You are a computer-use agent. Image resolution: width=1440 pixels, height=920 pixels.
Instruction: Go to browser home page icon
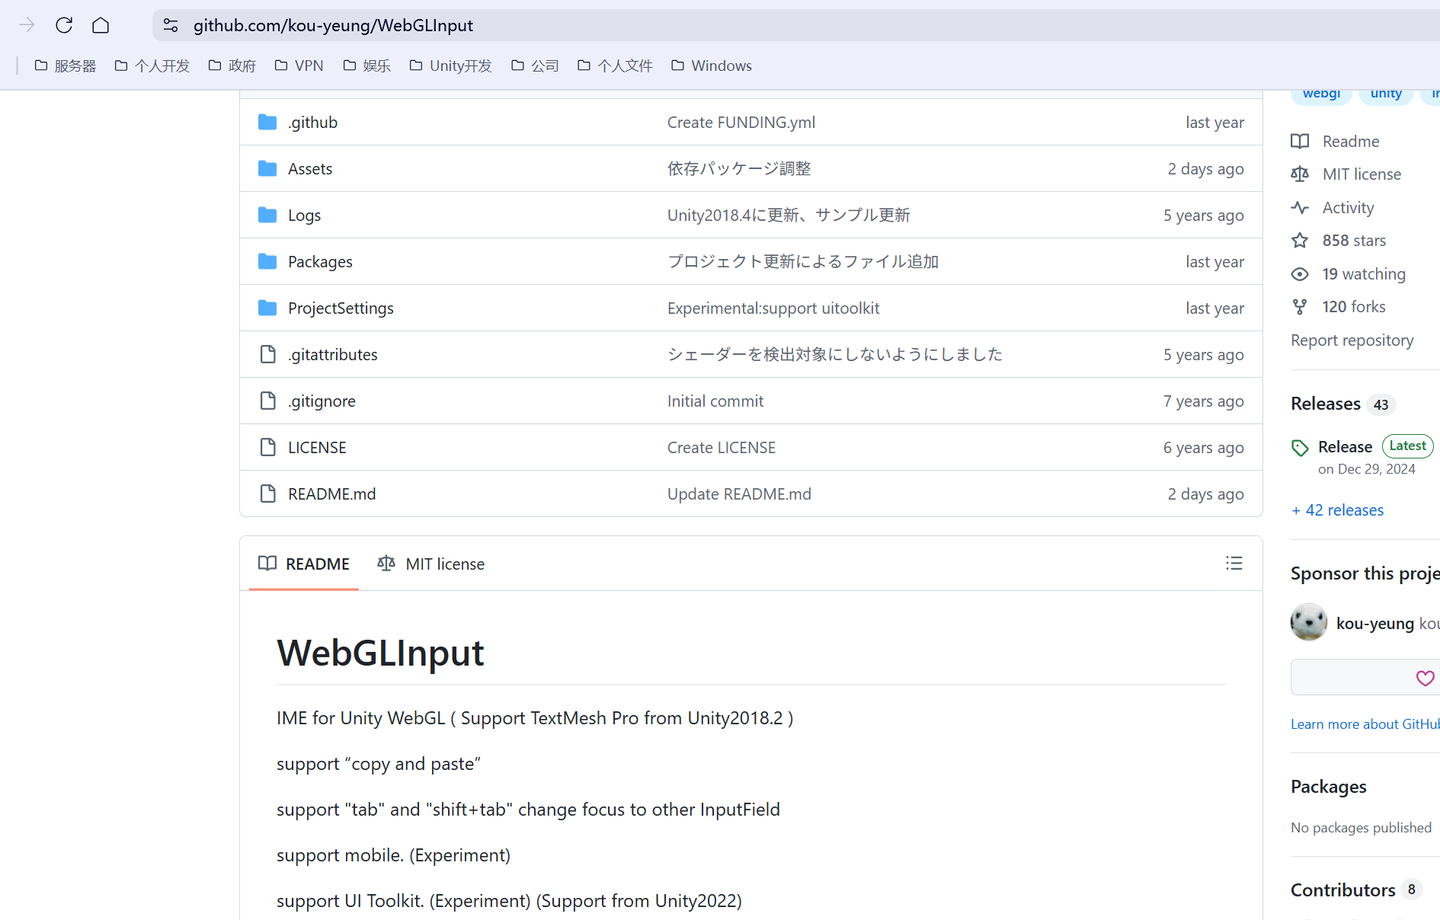101,25
